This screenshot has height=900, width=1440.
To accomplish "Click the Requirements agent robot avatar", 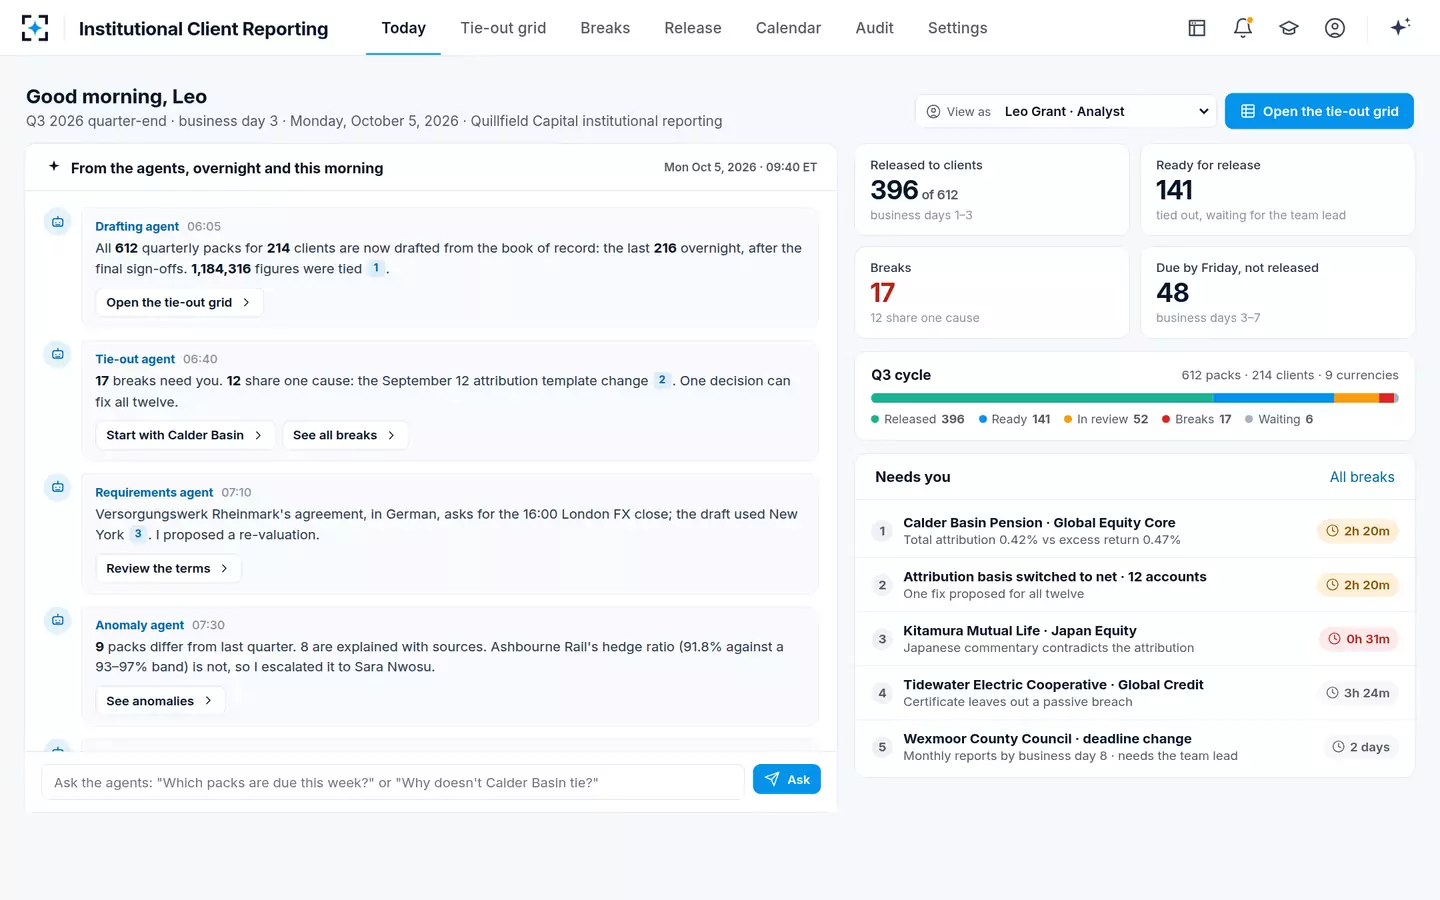I will click(58, 487).
